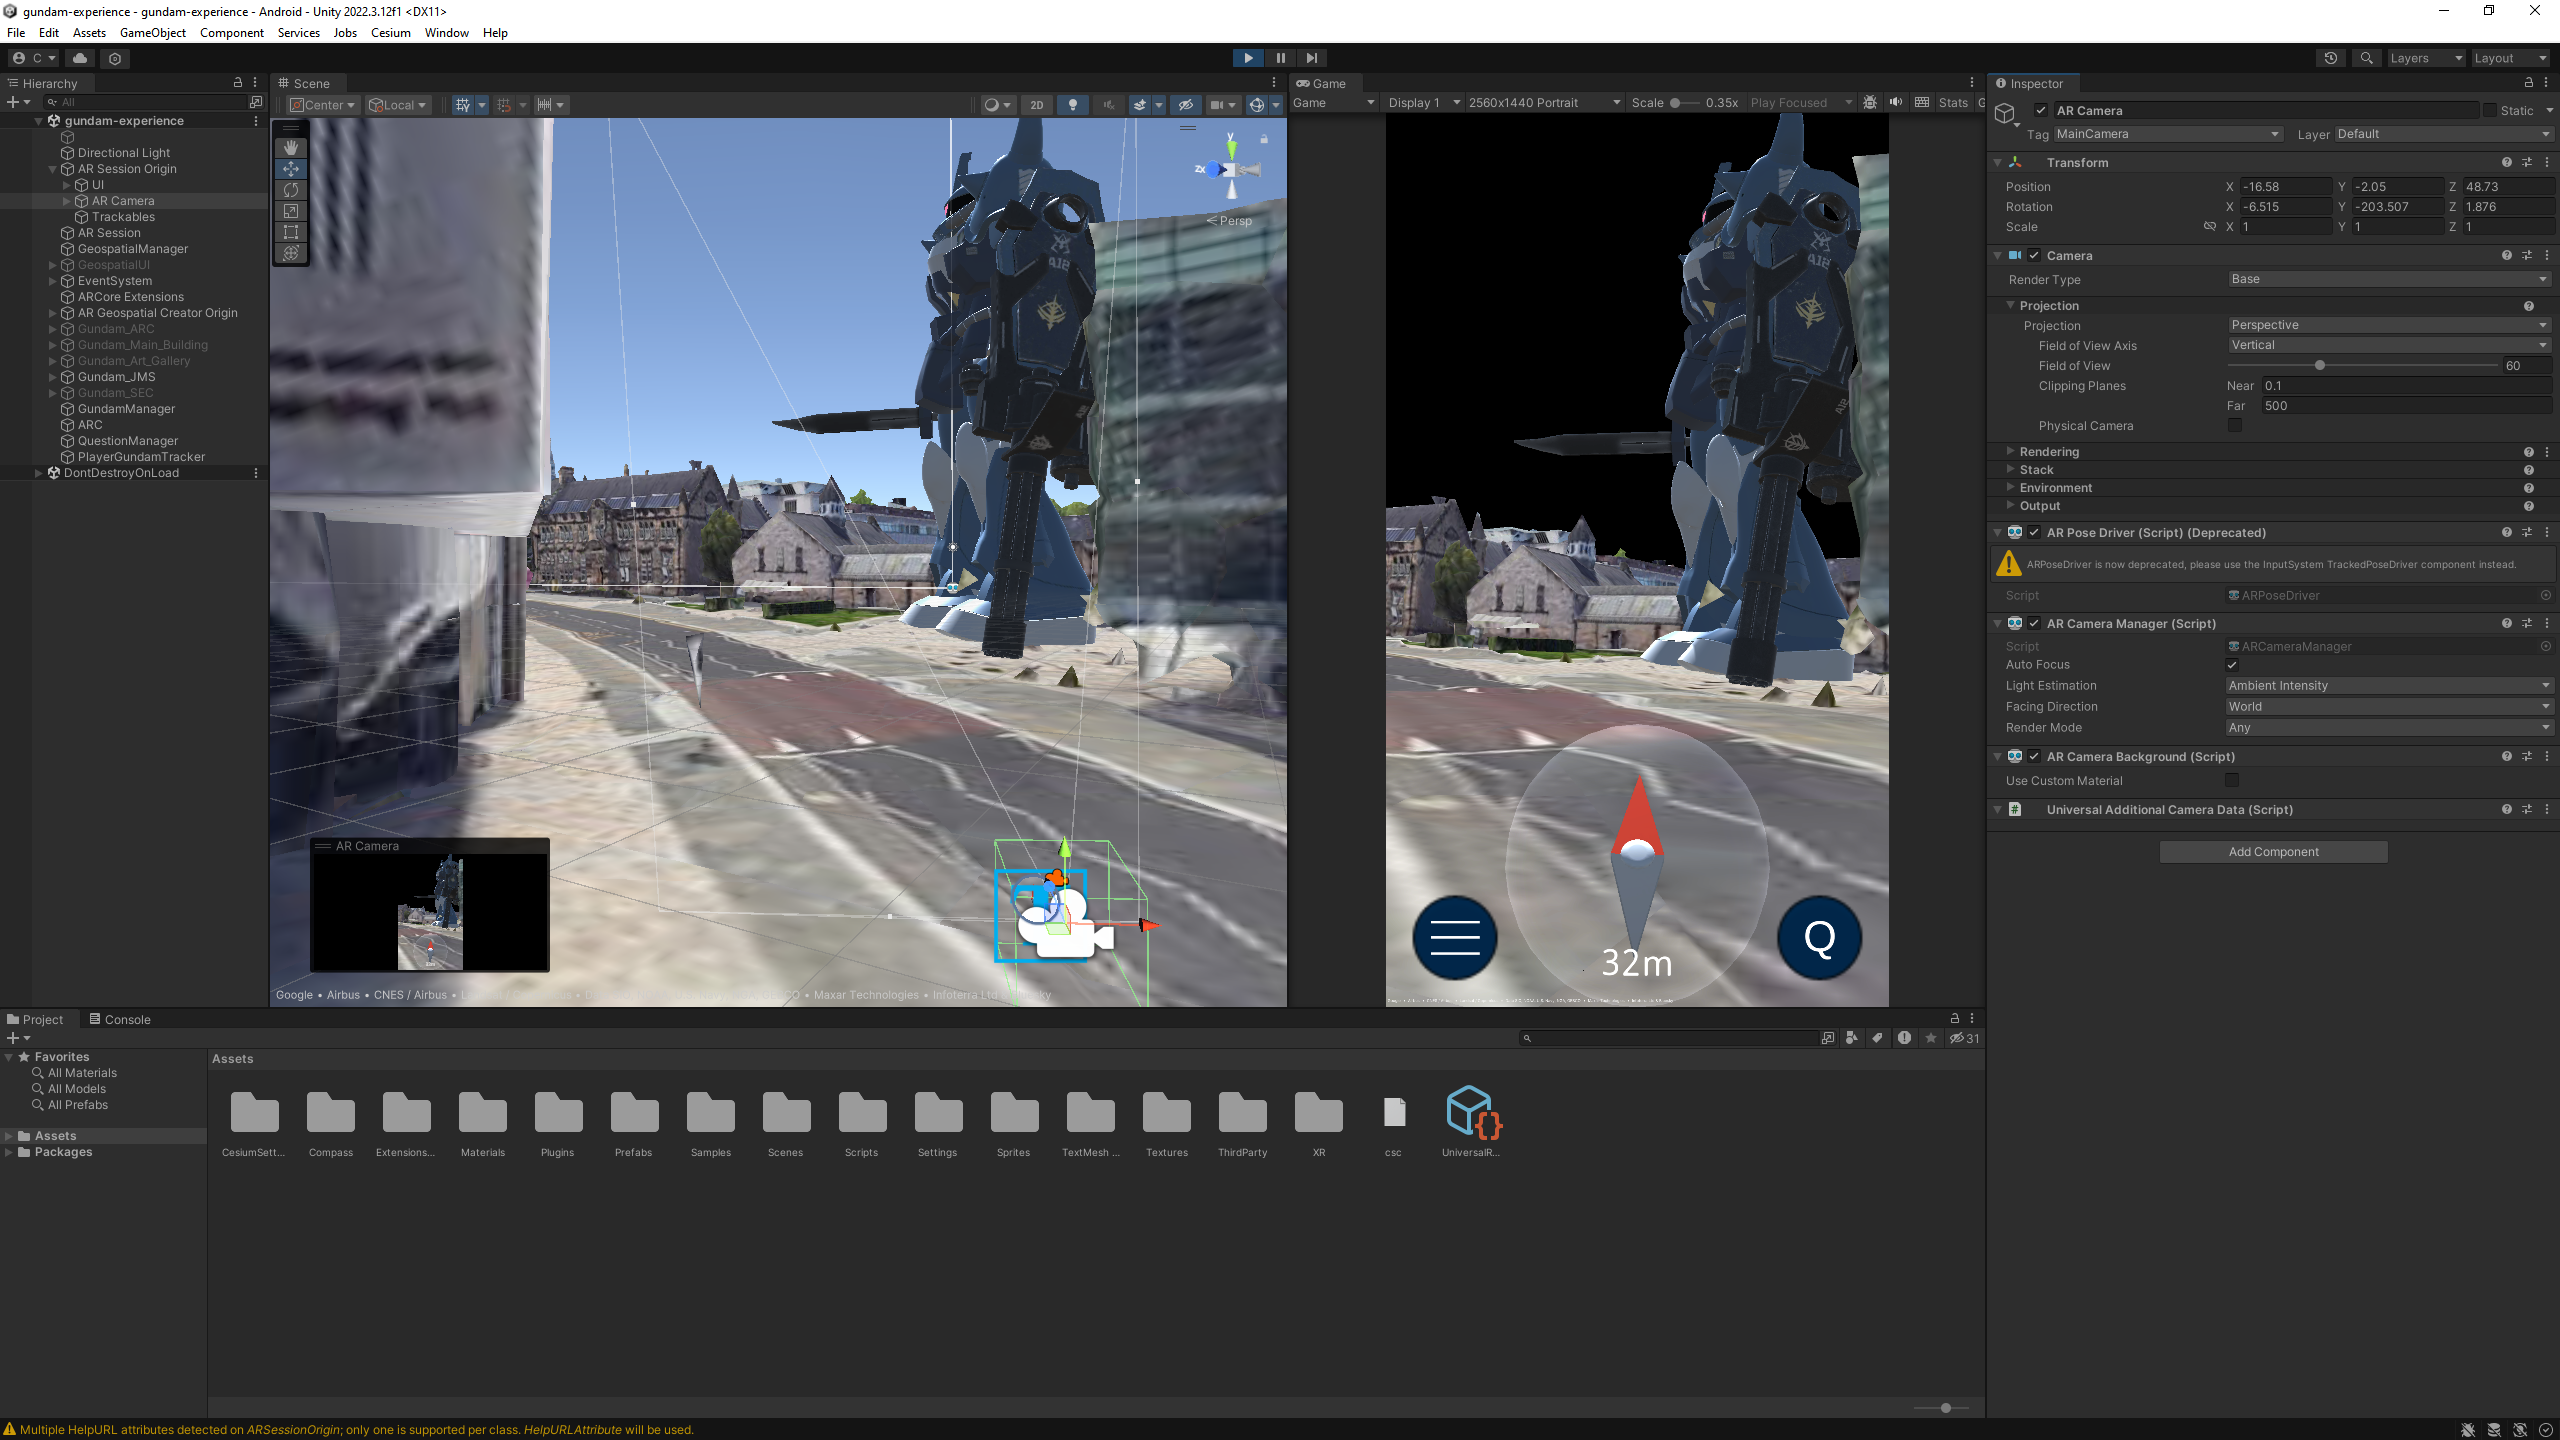Select the Rotate tool
The width and height of the screenshot is (2560, 1440).
tap(290, 190)
